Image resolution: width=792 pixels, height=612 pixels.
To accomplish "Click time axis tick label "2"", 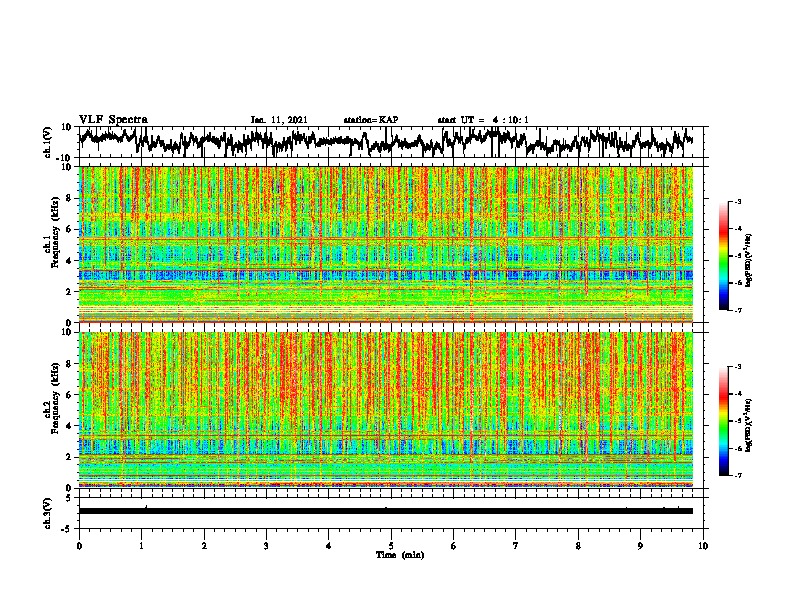I will tap(204, 546).
